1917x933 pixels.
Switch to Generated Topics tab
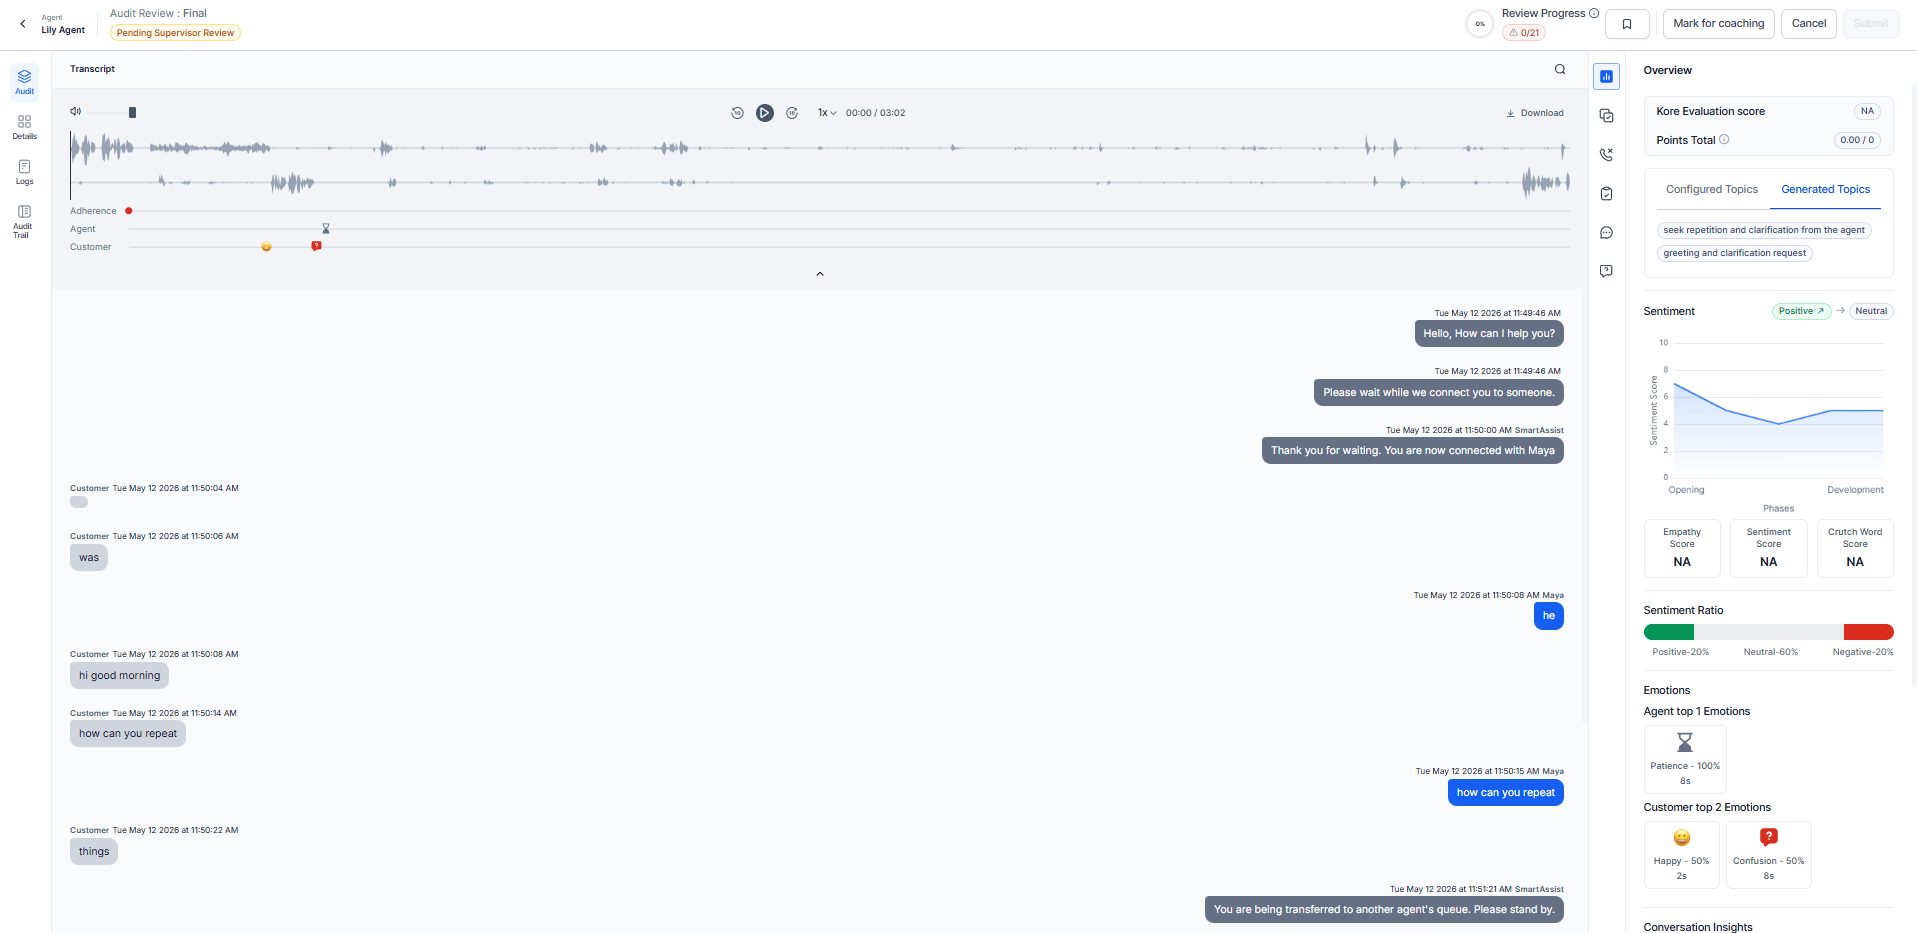pyautogui.click(x=1825, y=190)
